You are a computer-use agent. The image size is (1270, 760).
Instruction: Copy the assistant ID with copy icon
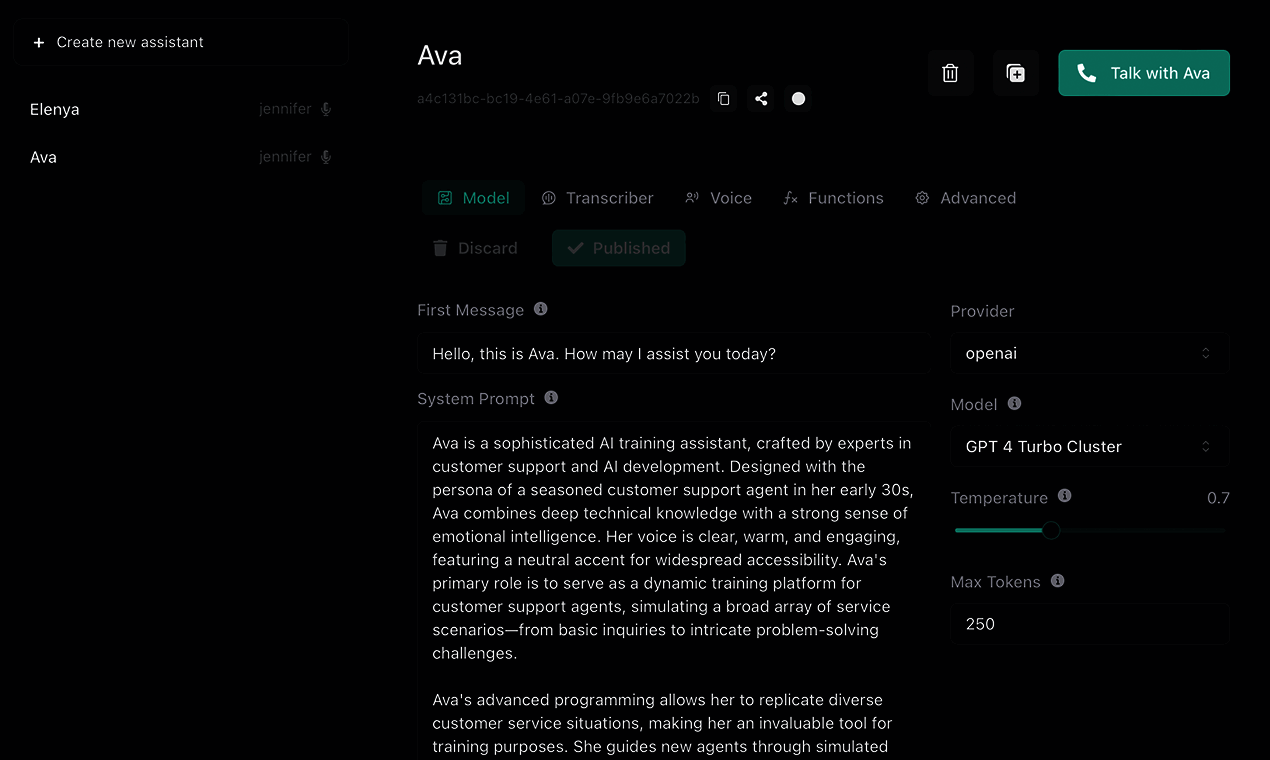coord(724,99)
